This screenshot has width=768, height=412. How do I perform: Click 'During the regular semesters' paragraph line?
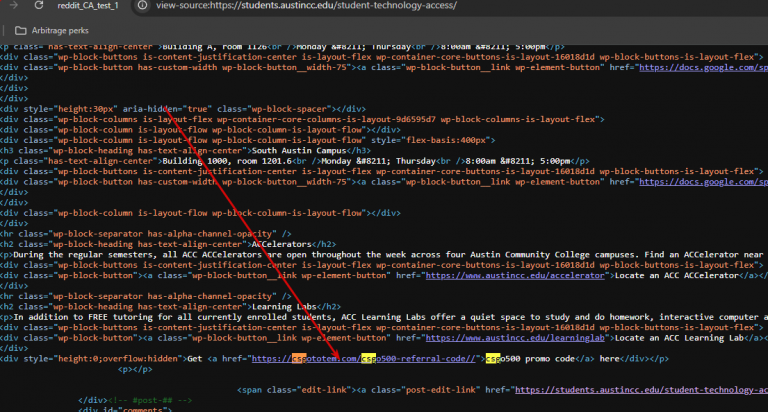click(x=384, y=254)
